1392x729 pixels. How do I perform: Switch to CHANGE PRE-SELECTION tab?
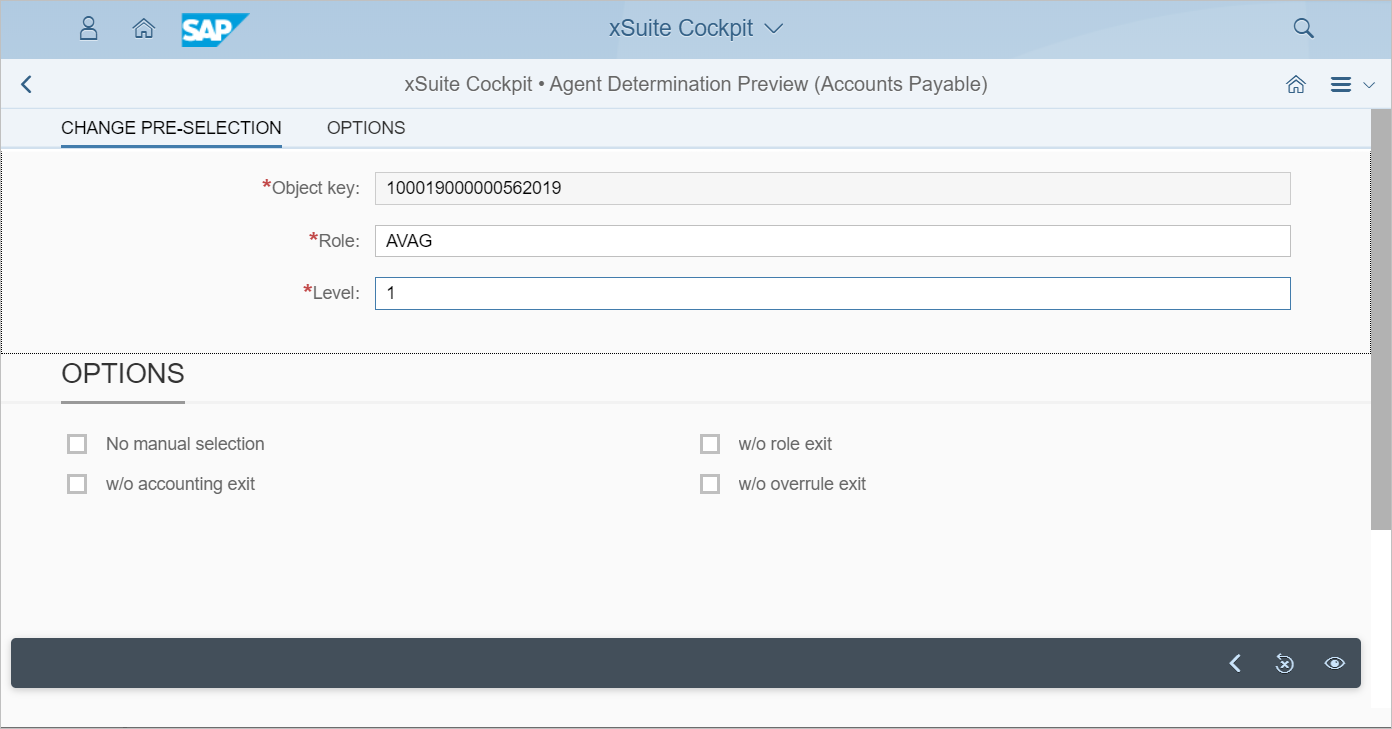click(171, 128)
